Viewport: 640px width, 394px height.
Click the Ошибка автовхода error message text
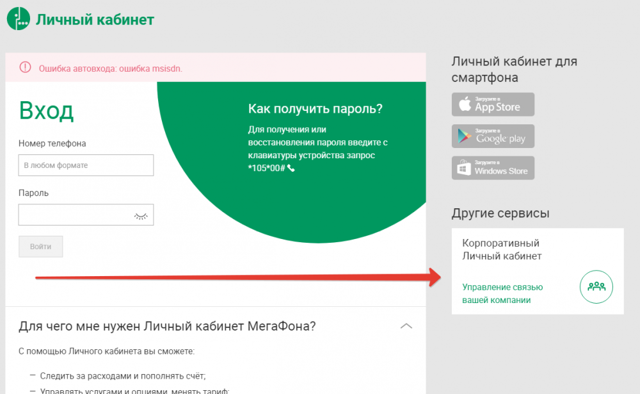click(110, 69)
